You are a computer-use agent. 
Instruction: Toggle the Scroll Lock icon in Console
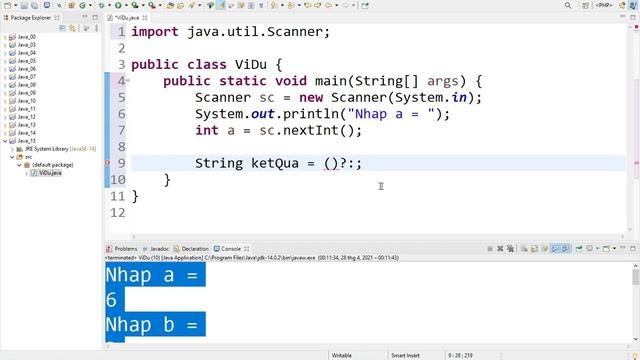(534, 249)
